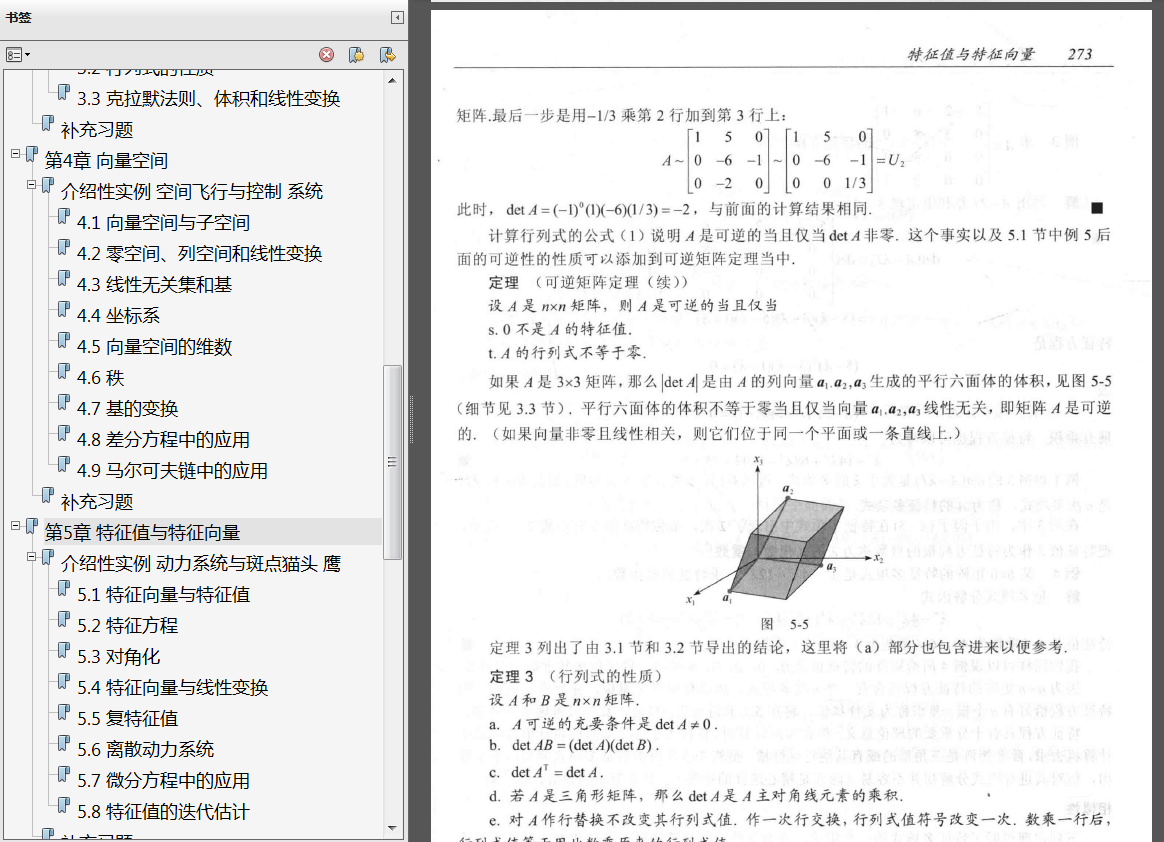The height and width of the screenshot is (842, 1164).
Task: Open the bookmark options dropdown menu
Action: point(18,55)
